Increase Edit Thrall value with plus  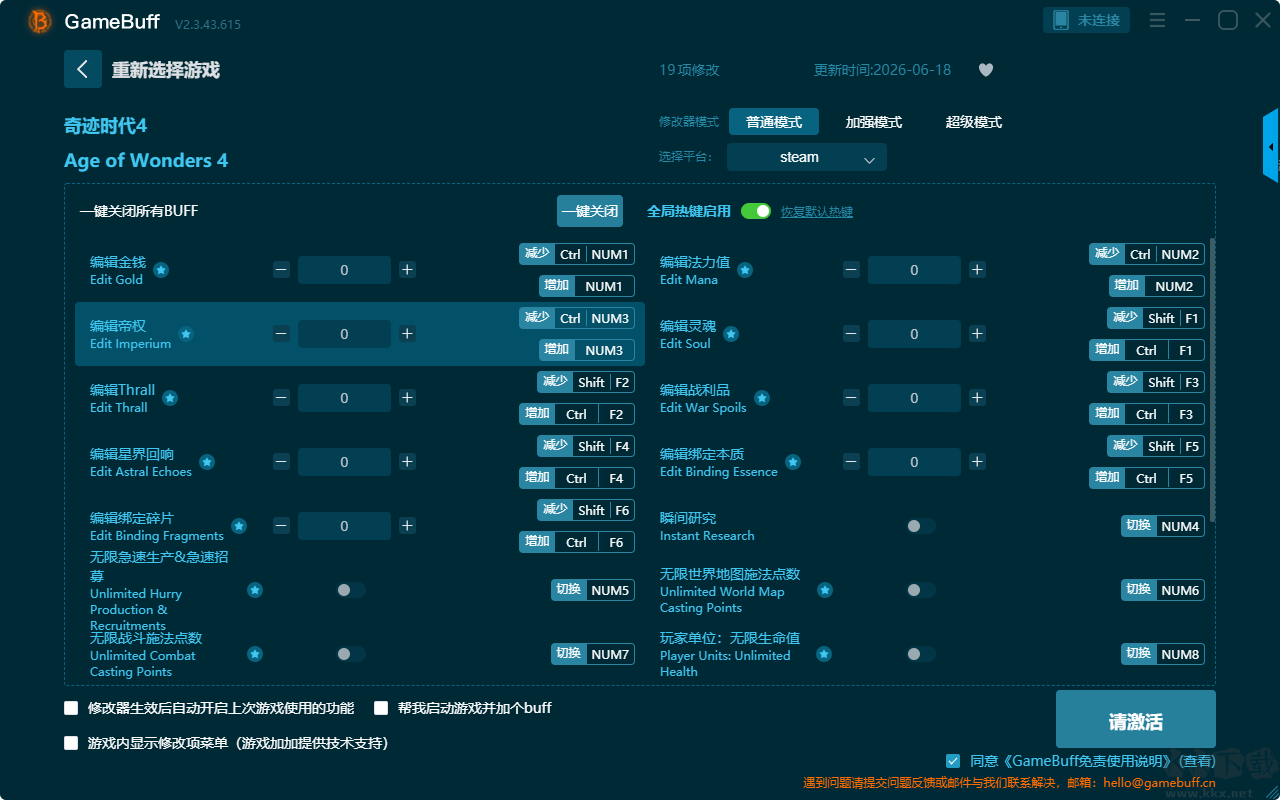407,398
